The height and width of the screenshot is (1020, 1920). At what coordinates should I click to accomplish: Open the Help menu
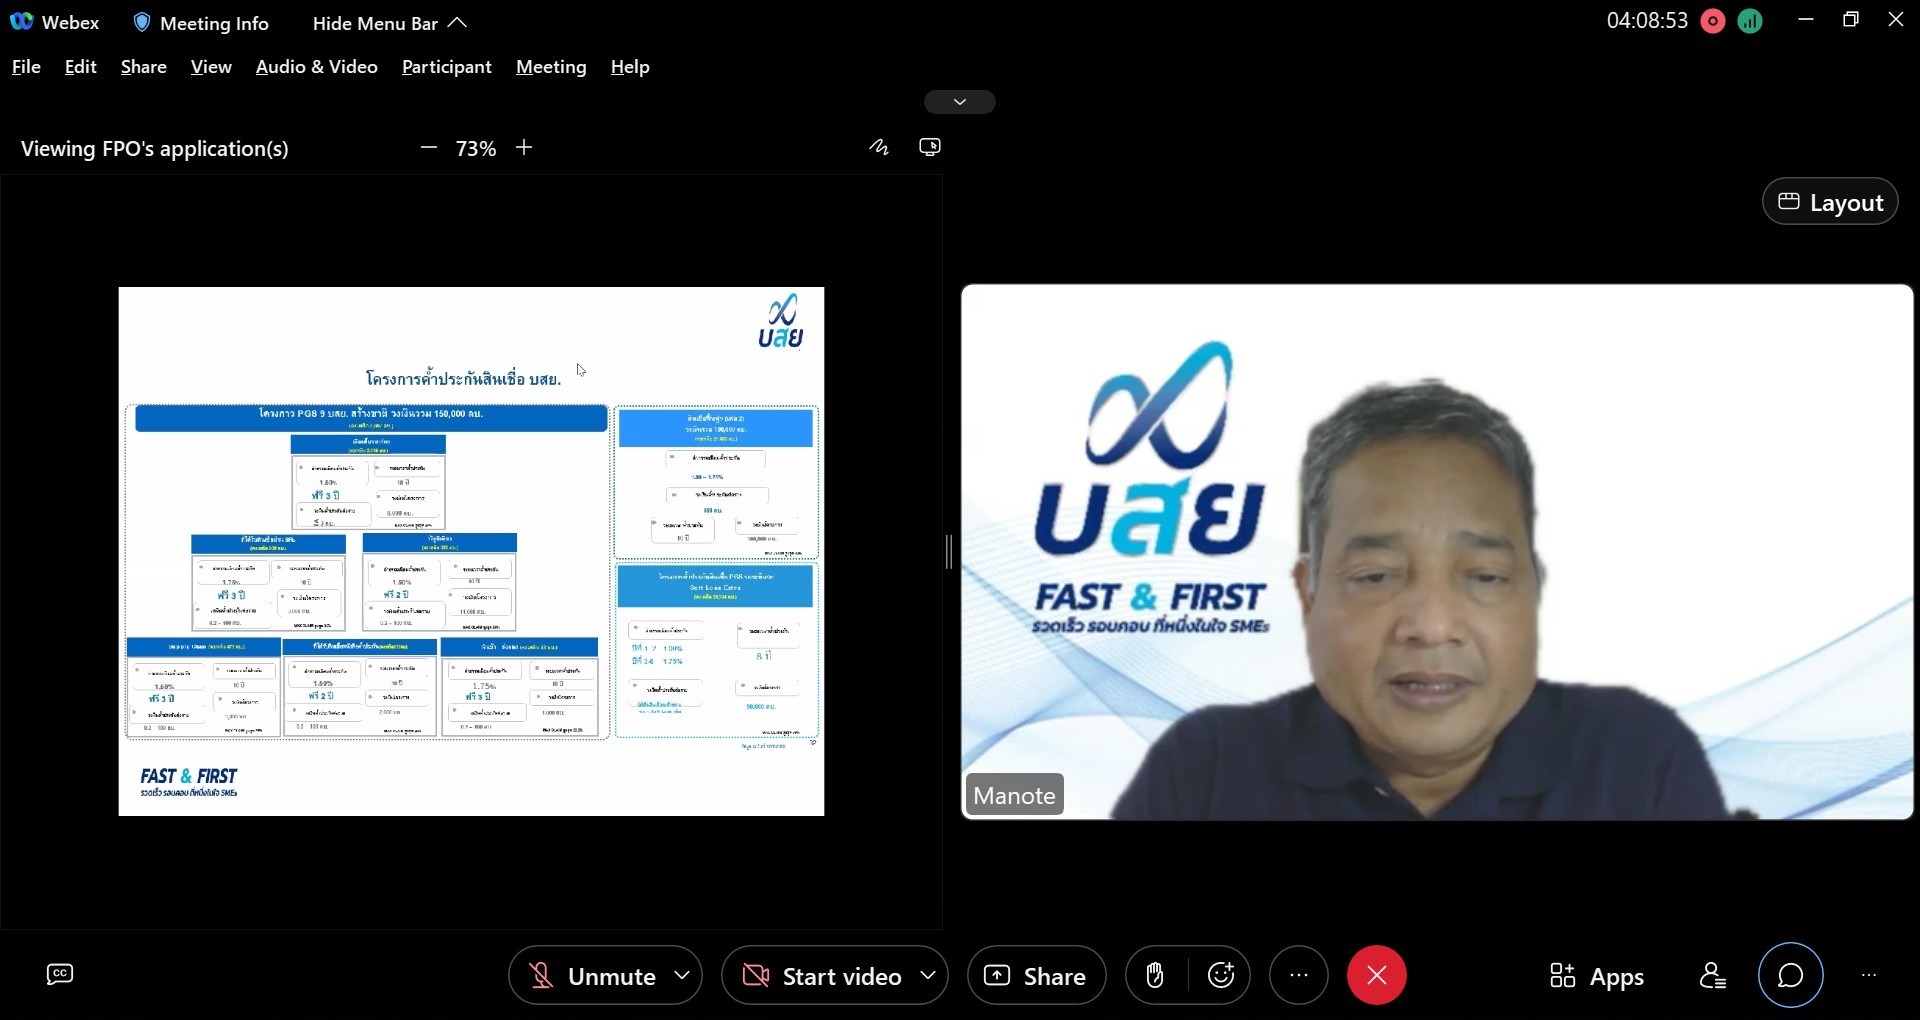(630, 67)
